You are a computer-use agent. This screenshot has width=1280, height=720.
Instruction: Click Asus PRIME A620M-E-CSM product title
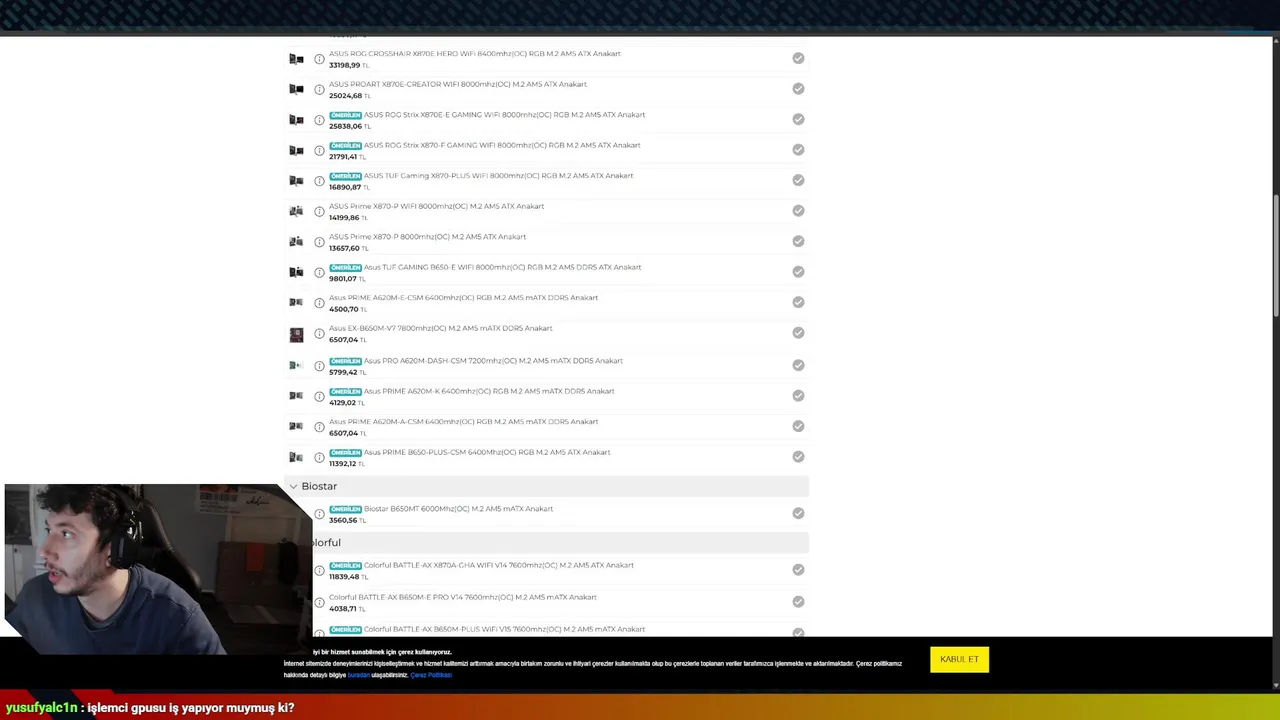pos(463,297)
